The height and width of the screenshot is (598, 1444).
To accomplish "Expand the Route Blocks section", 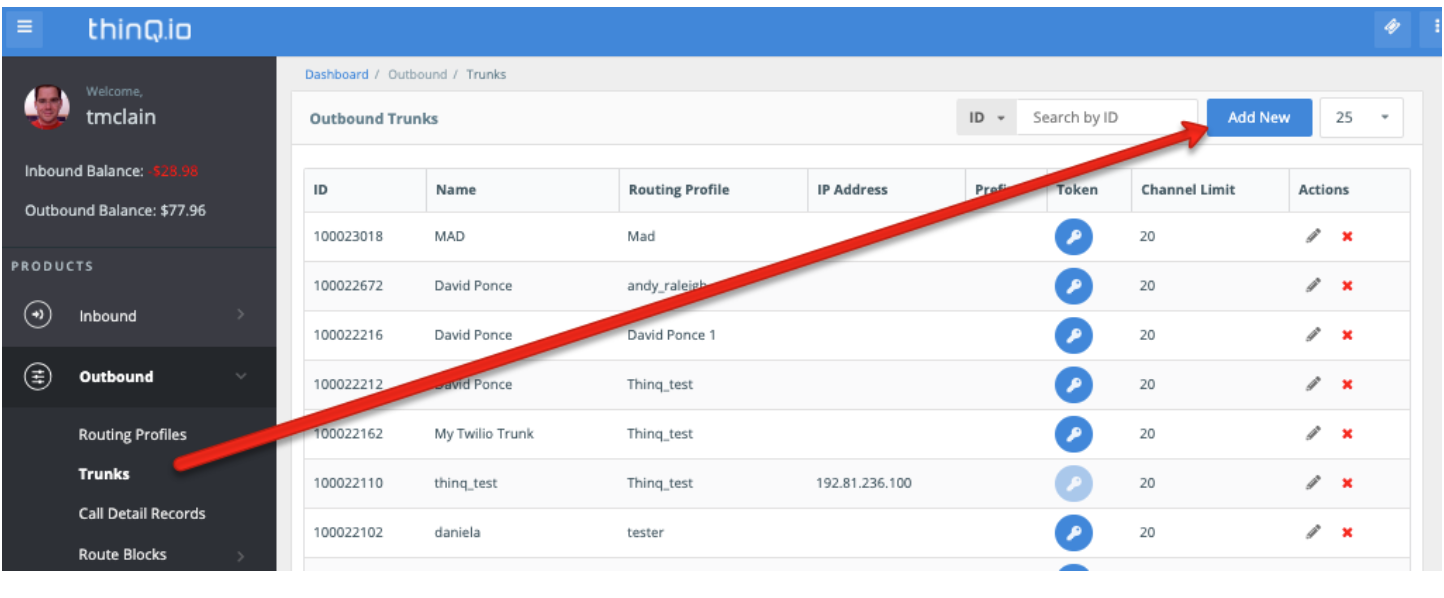I will 121,554.
